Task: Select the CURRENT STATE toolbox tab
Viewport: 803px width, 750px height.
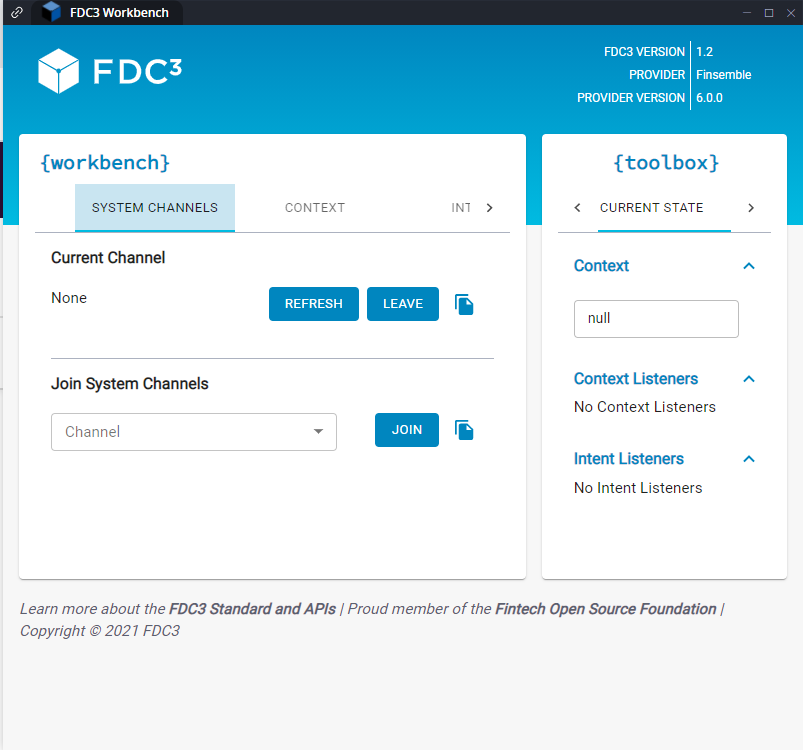Action: click(651, 208)
